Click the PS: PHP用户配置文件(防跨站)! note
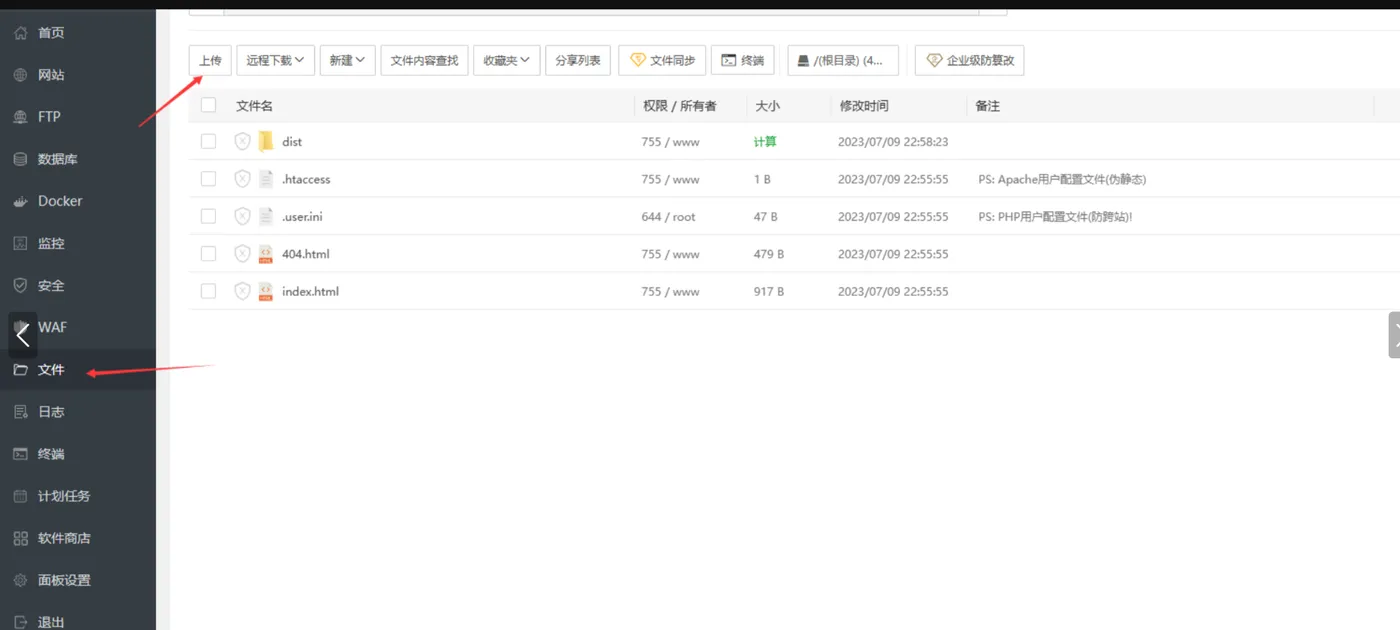Viewport: 1400px width, 630px height. click(x=1055, y=216)
